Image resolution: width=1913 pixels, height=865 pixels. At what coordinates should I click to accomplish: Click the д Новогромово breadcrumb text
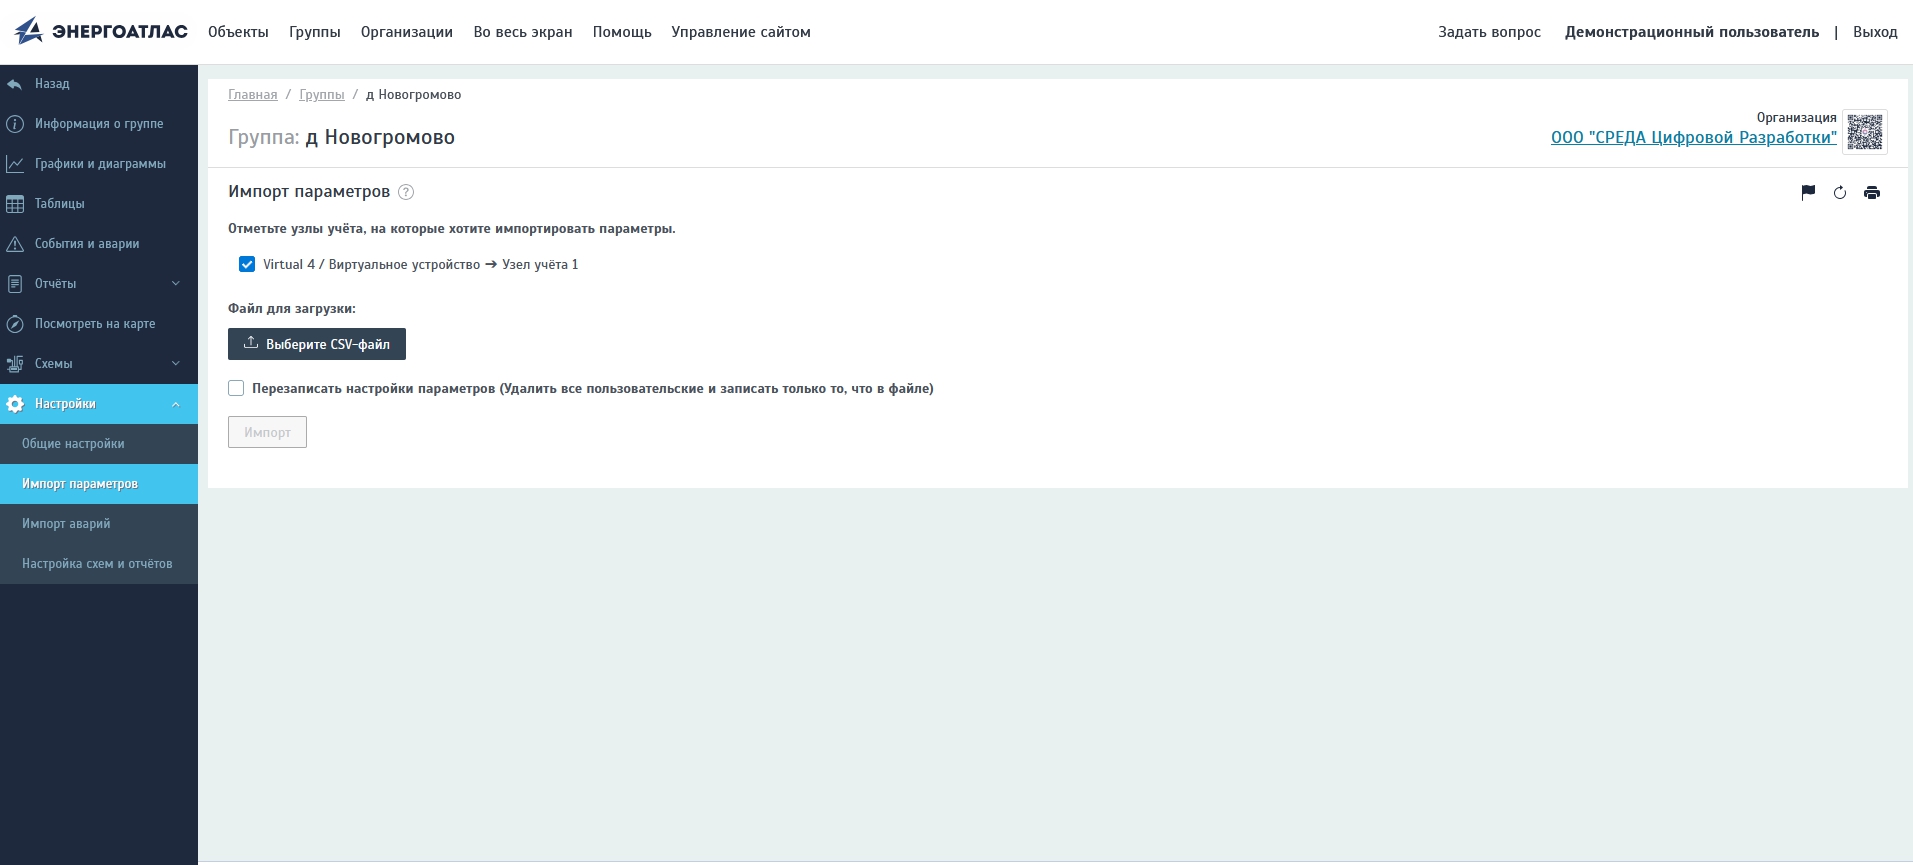coord(413,95)
